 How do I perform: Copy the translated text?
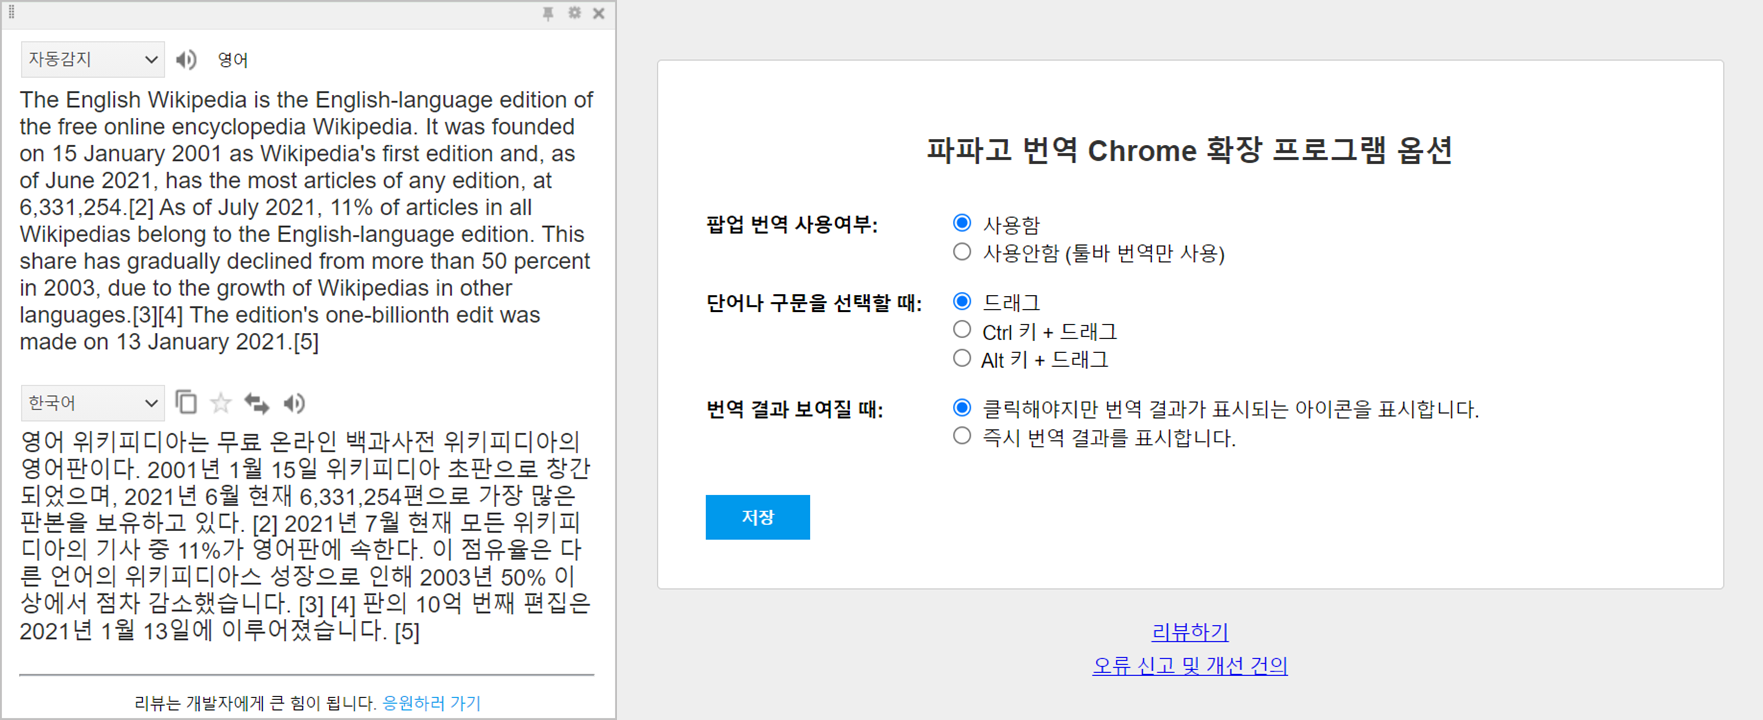pos(186,402)
